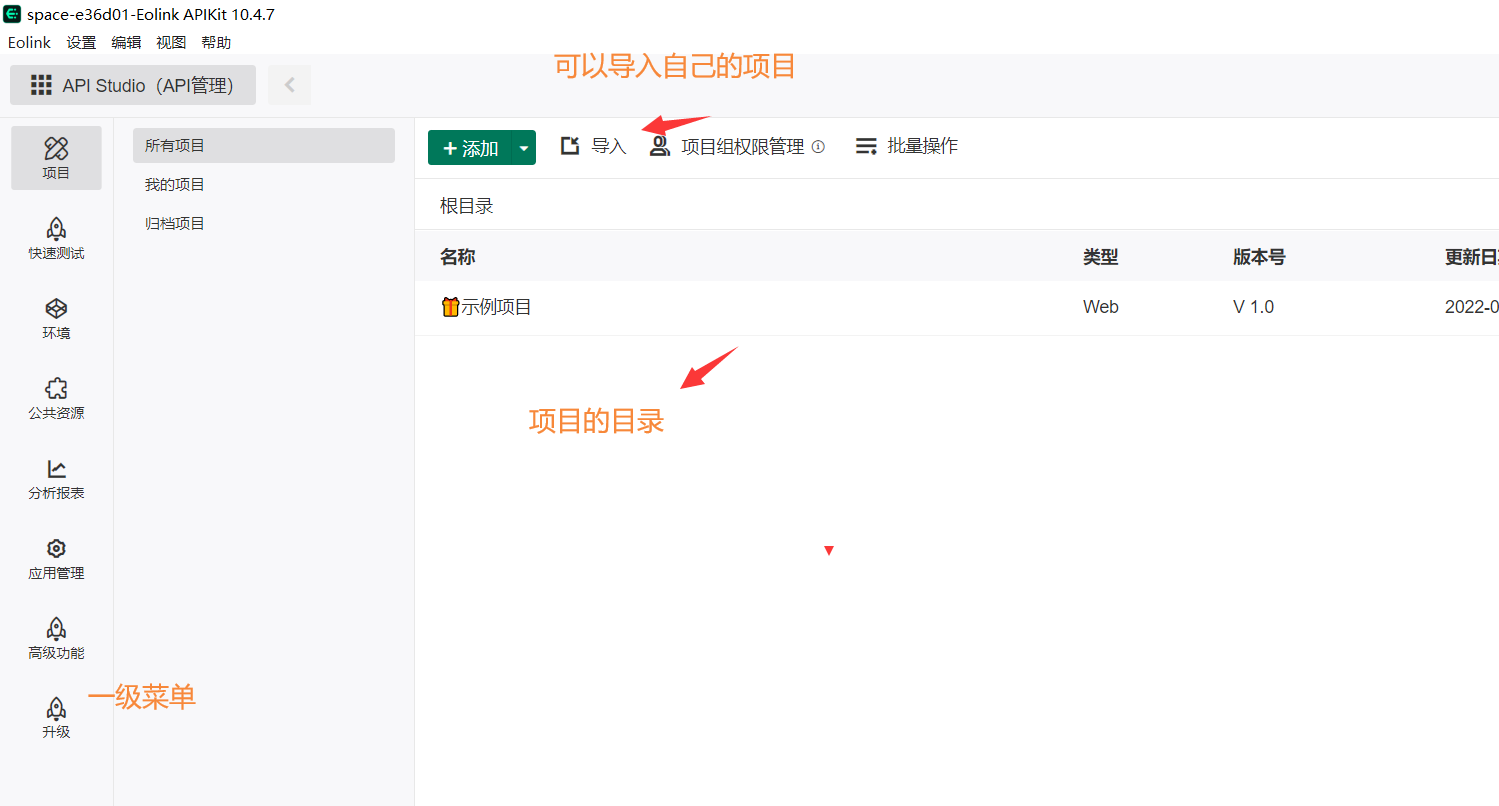Click the 根目录 breadcrumb
1499x806 pixels.
(x=467, y=206)
